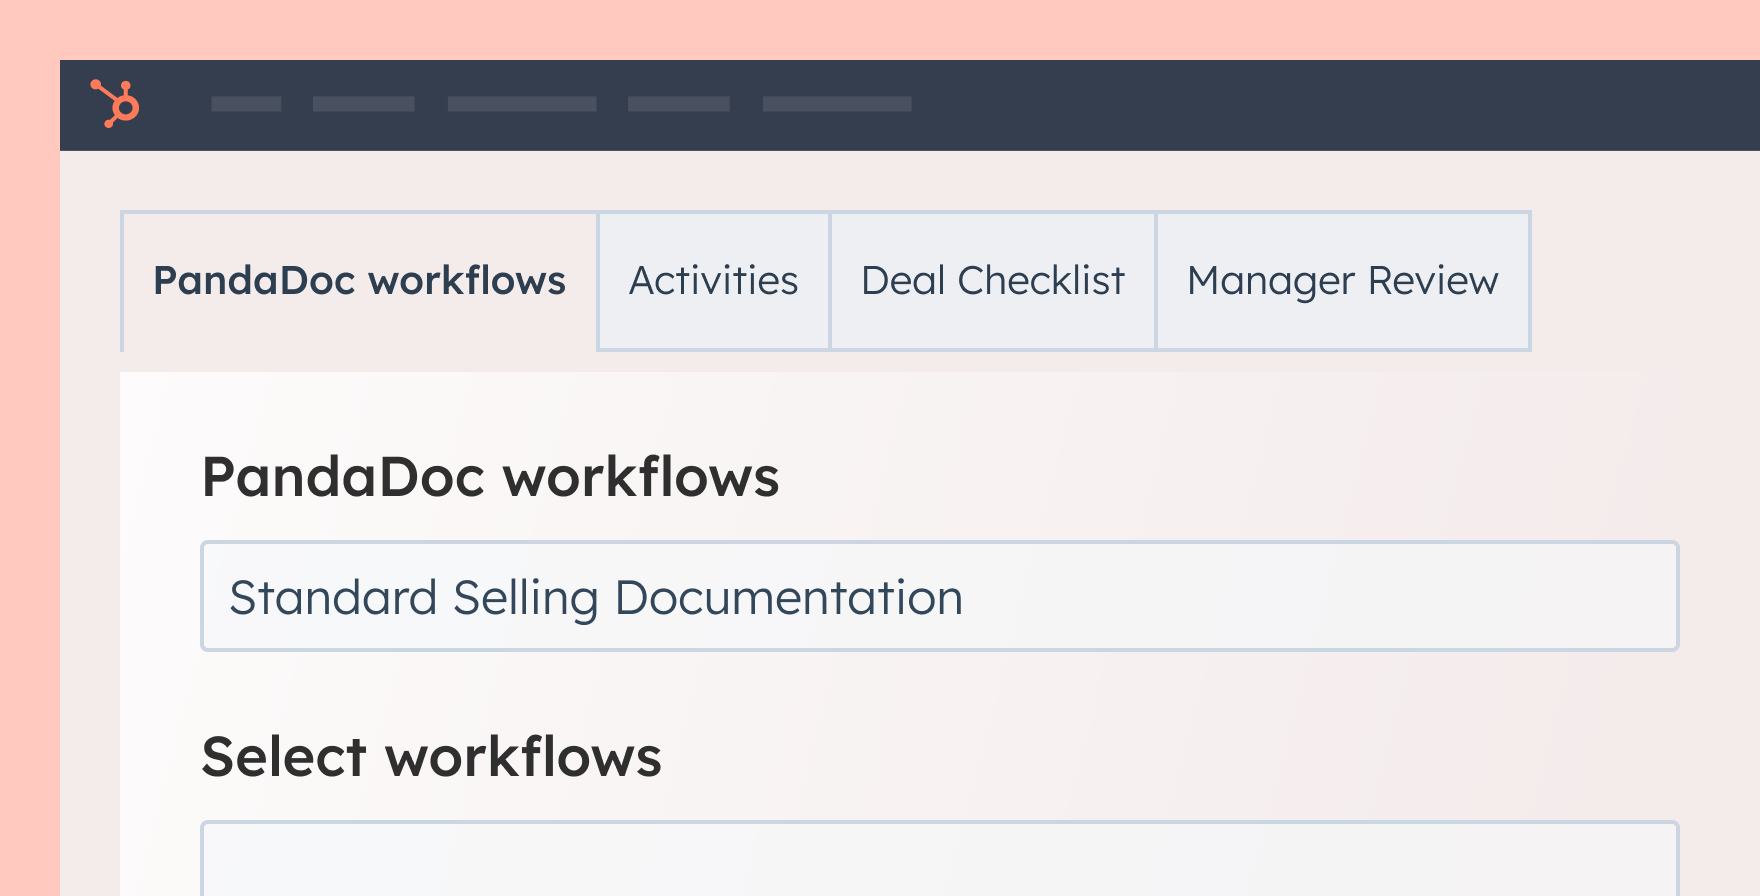This screenshot has width=1760, height=896.
Task: Click the Select workflows heading
Action: coord(432,757)
